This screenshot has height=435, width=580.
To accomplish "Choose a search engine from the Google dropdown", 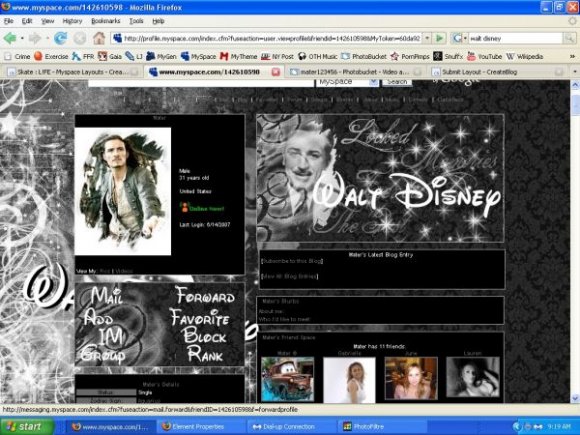I will pos(459,38).
